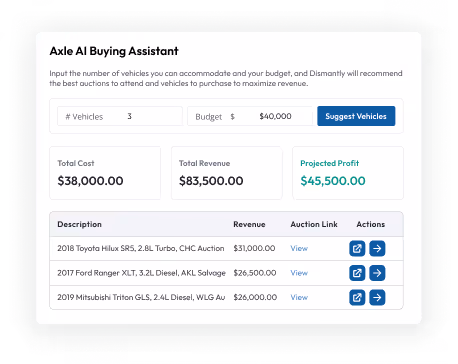The width and height of the screenshot is (458, 364).
Task: Click the 2019 Mitsubishi Triton GLS description
Action: click(141, 297)
